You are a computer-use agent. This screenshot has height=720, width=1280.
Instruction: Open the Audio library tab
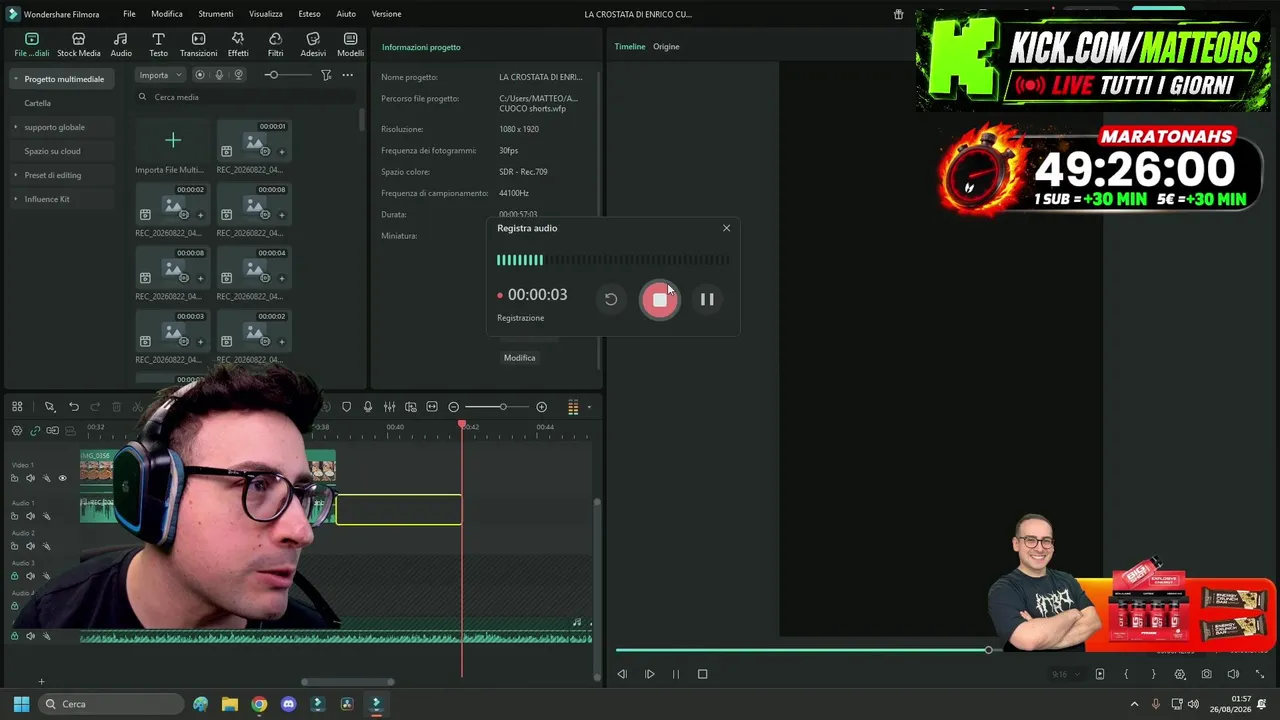click(x=121, y=45)
